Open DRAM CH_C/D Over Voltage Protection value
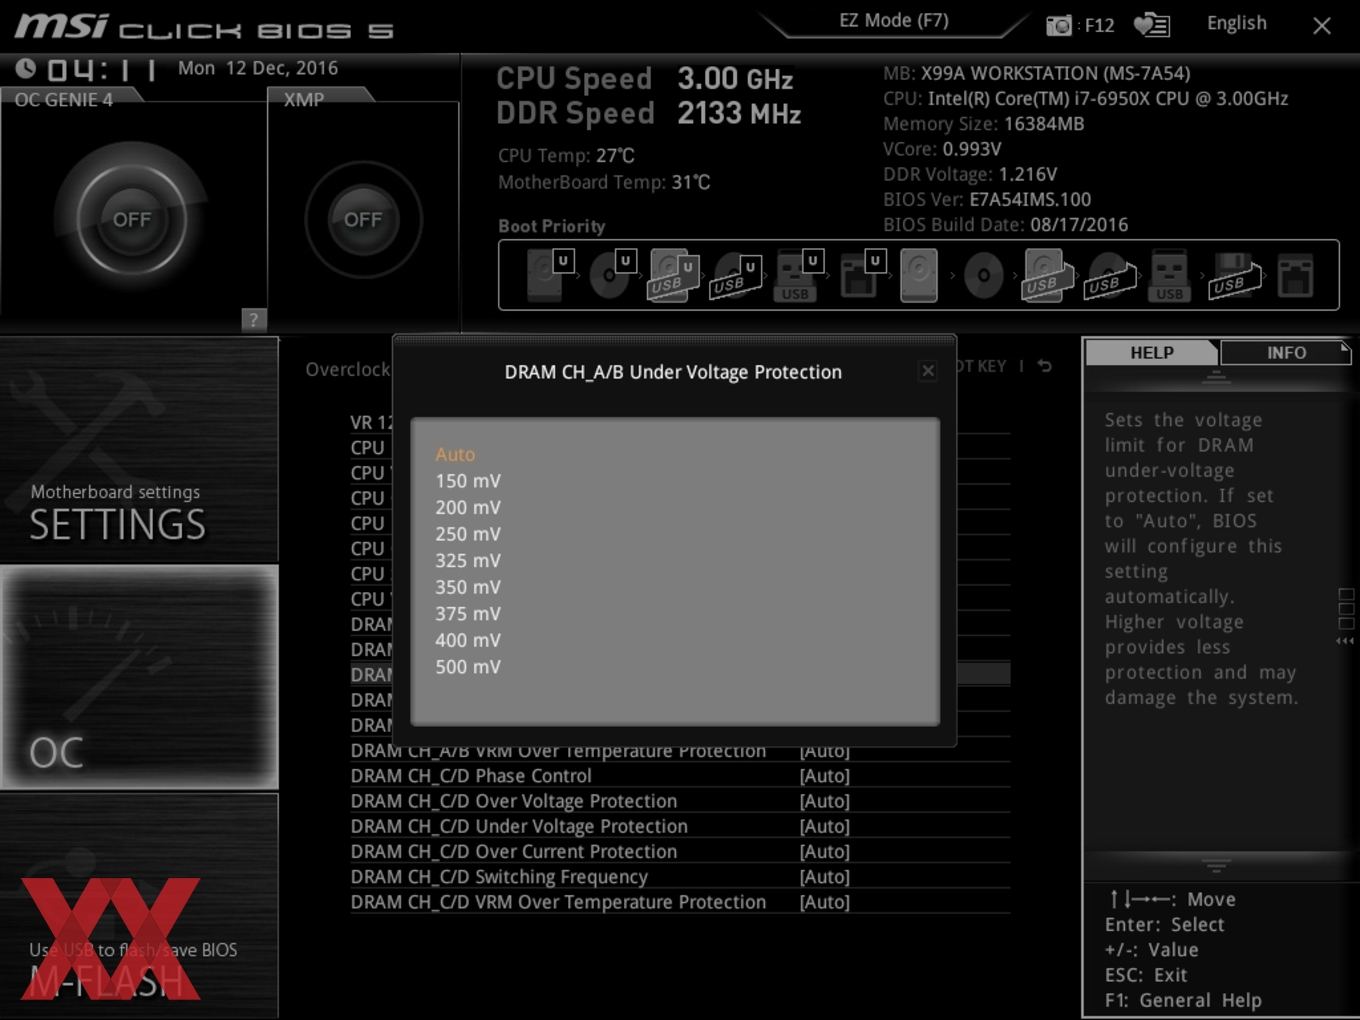This screenshot has height=1020, width=1360. tap(824, 801)
